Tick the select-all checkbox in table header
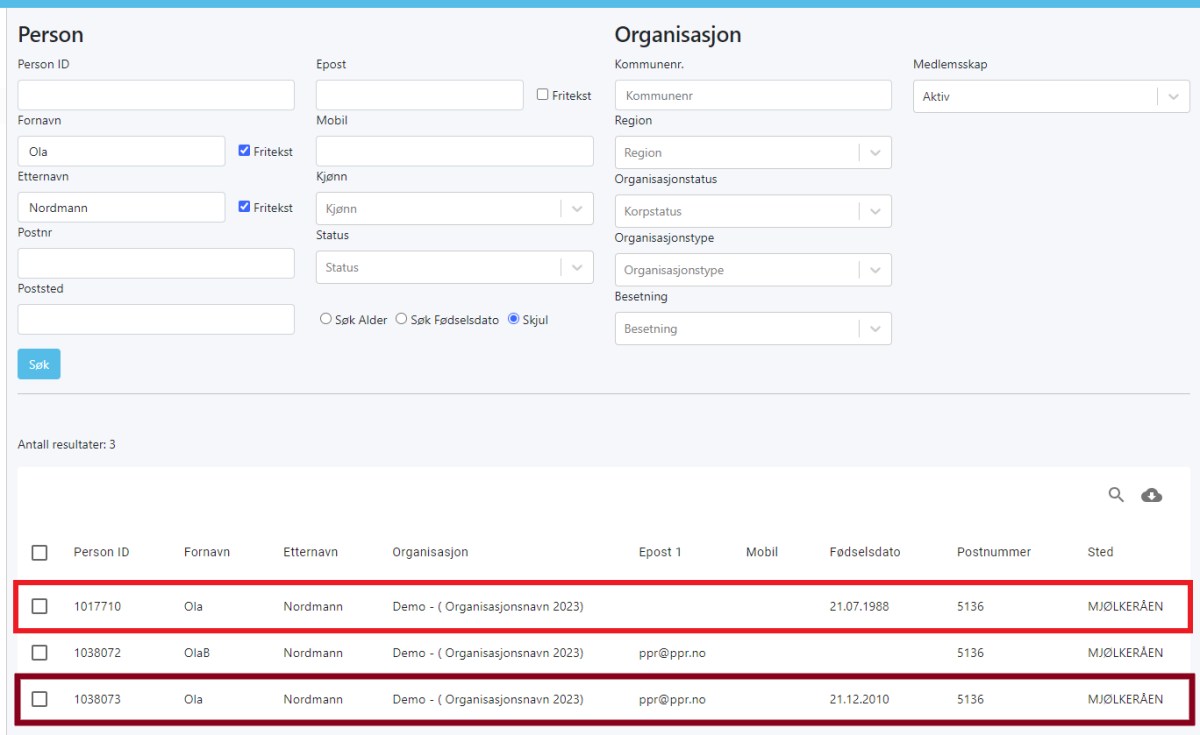This screenshot has height=735, width=1200. point(39,552)
